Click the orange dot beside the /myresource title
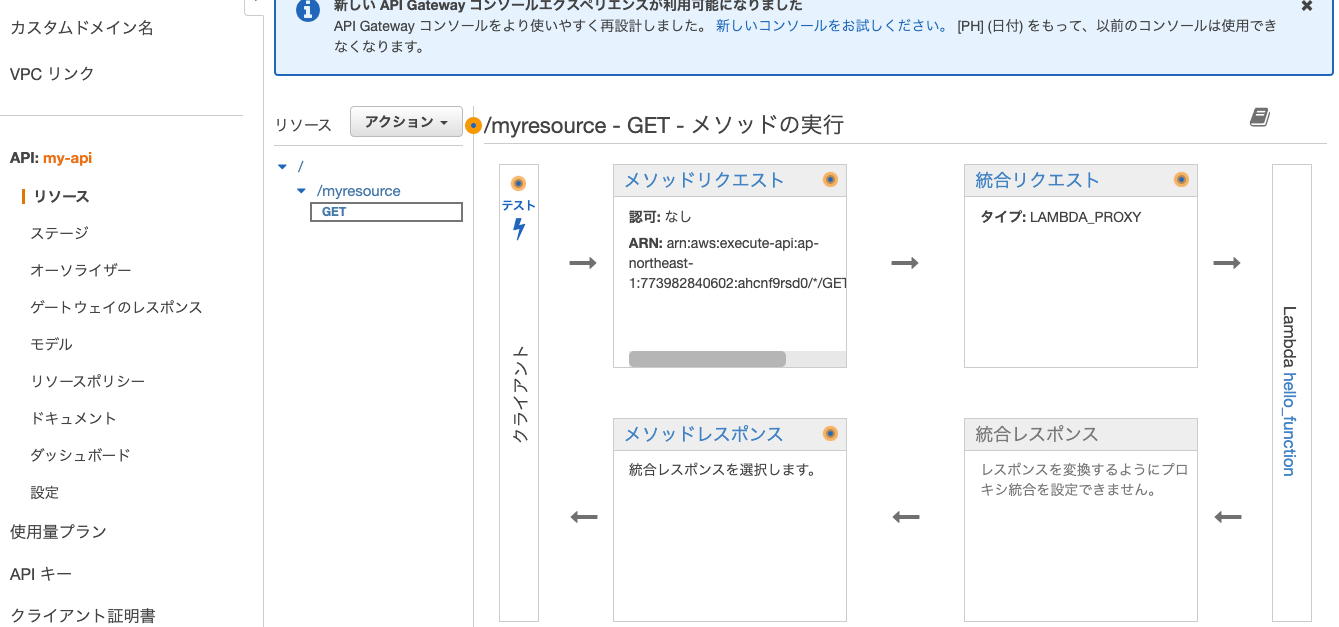 (x=474, y=126)
